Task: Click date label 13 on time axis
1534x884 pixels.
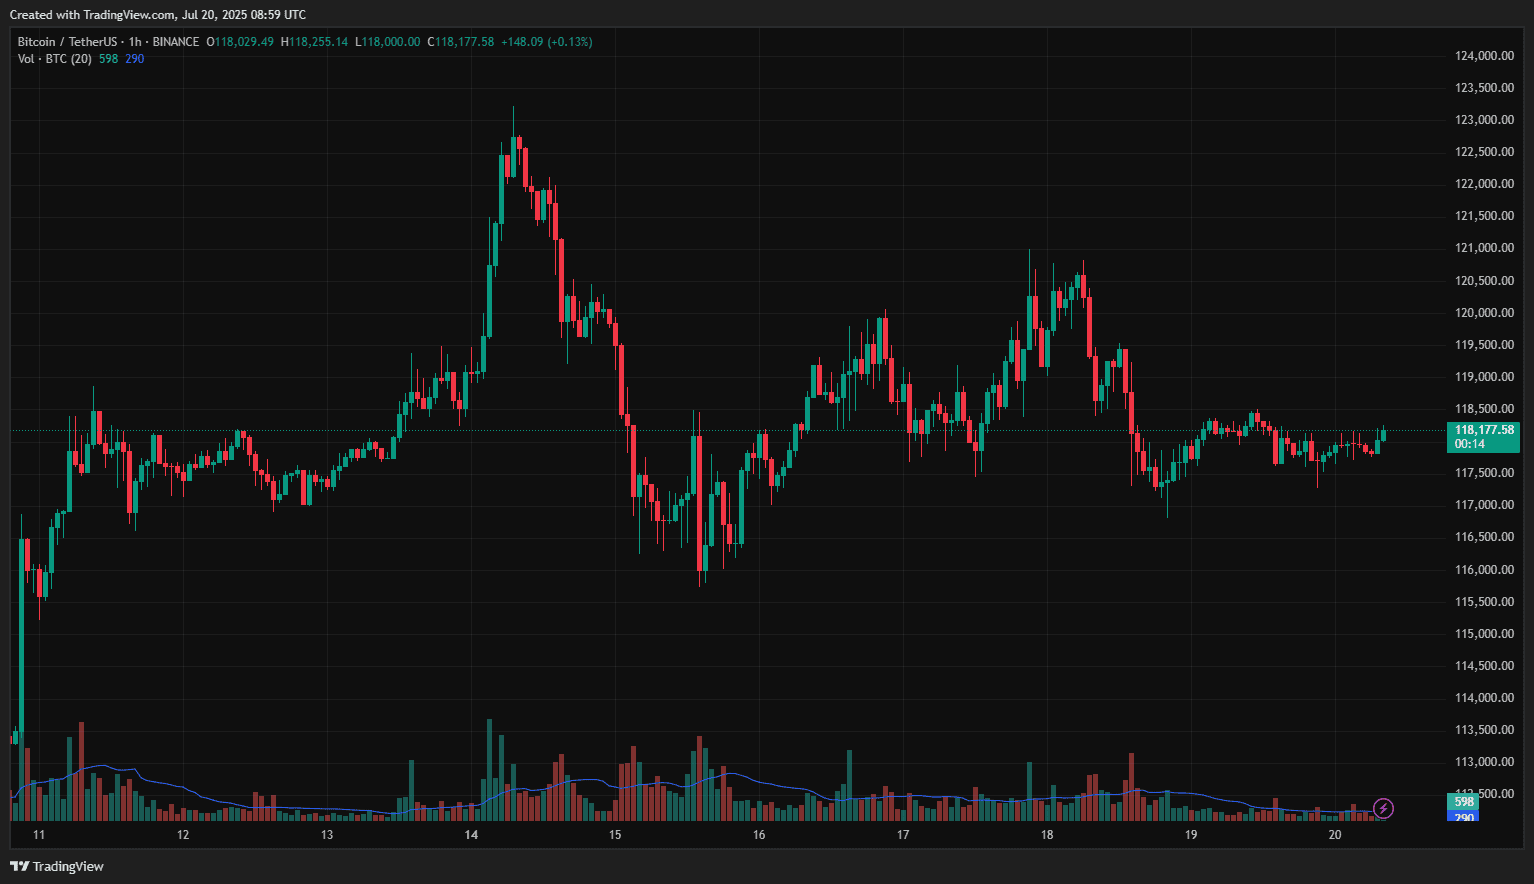Action: [327, 835]
